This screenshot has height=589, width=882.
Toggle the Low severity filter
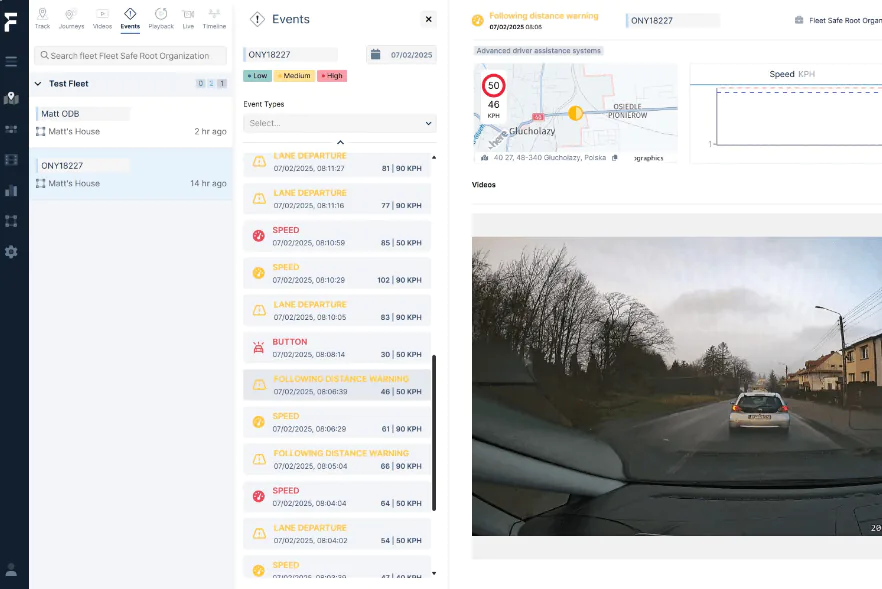pyautogui.click(x=257, y=76)
